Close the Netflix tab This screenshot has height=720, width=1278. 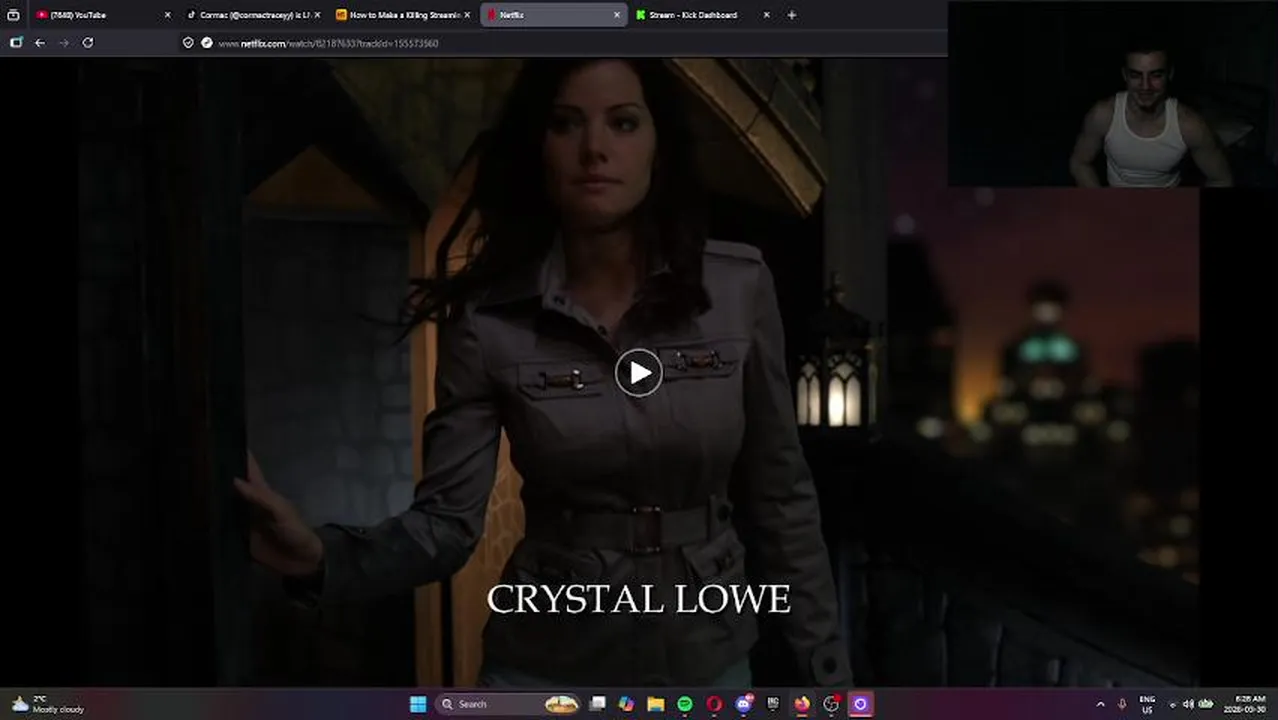(x=617, y=15)
